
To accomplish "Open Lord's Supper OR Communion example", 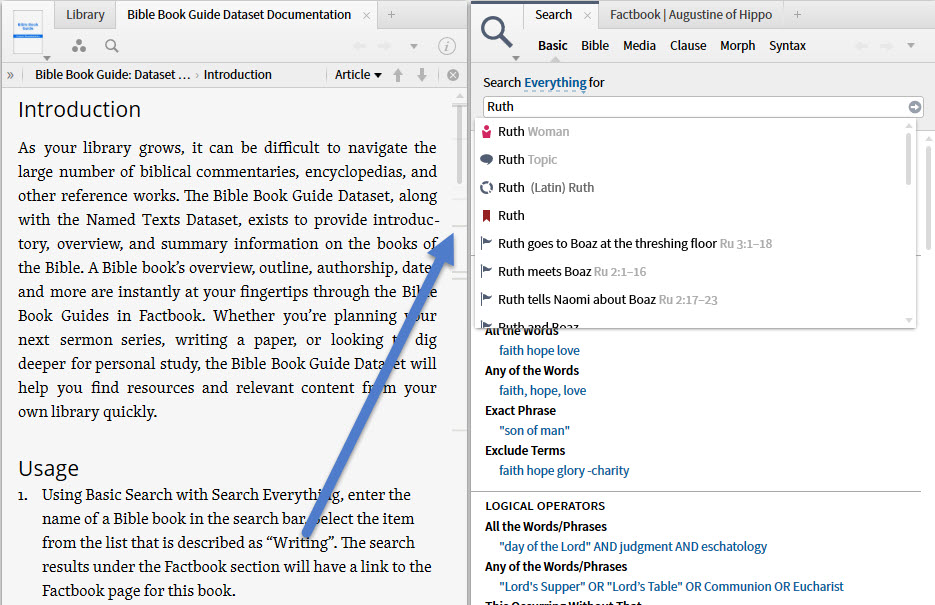I will pyautogui.click(x=671, y=587).
